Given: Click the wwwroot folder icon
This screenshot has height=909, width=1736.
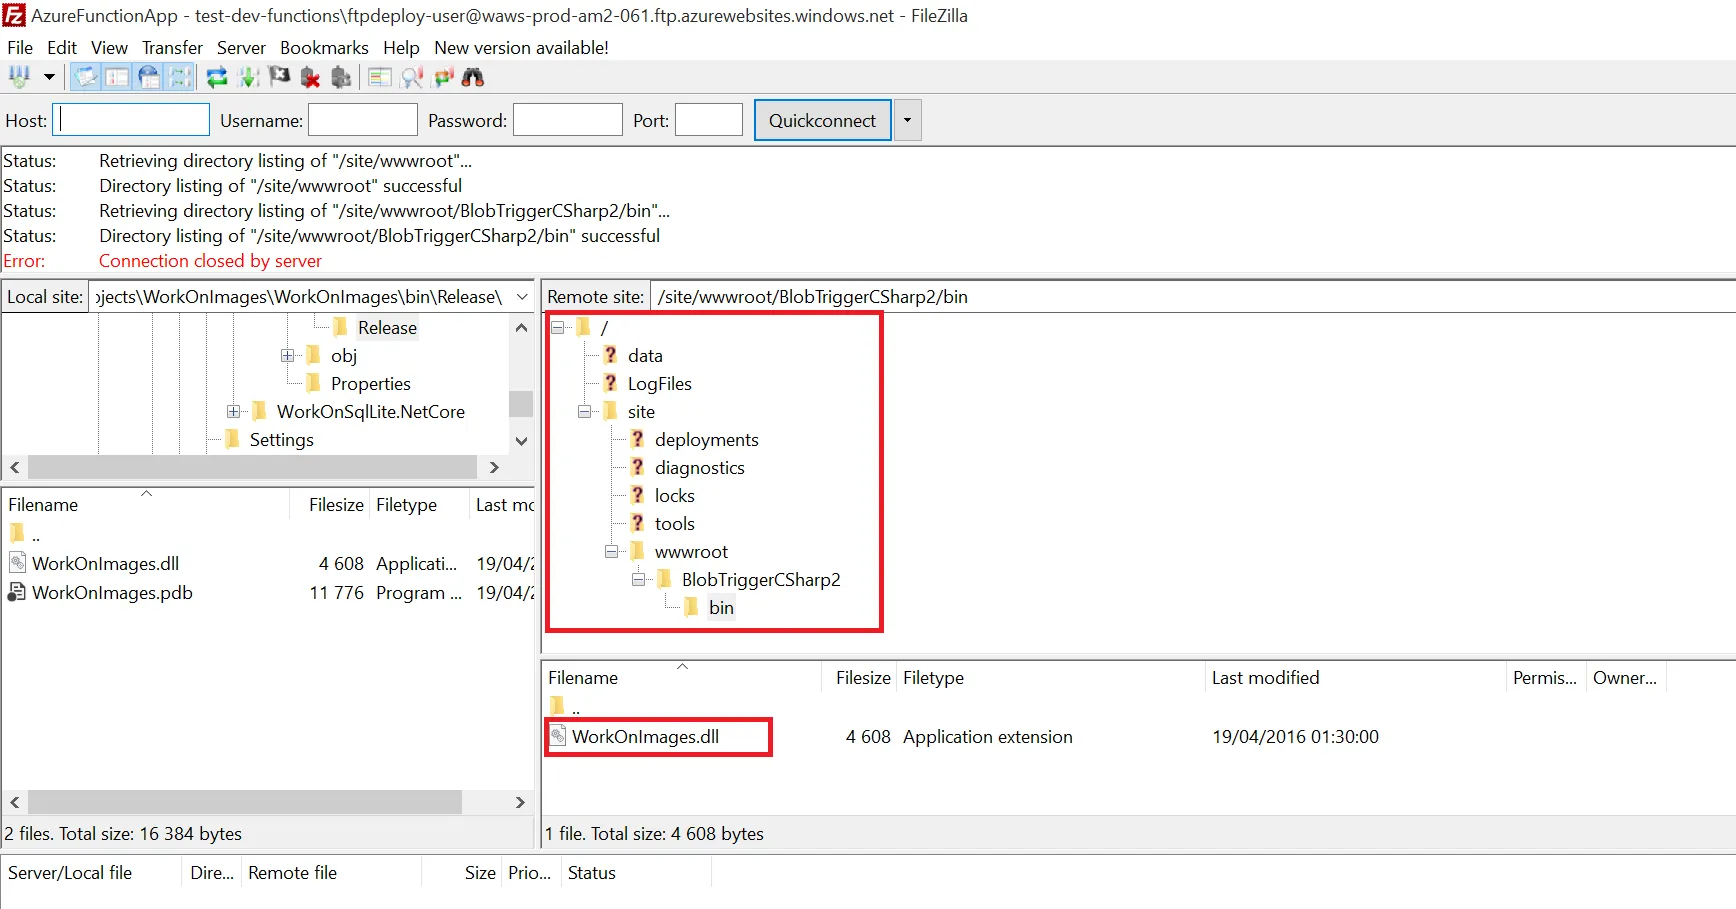Looking at the screenshot, I should [637, 551].
